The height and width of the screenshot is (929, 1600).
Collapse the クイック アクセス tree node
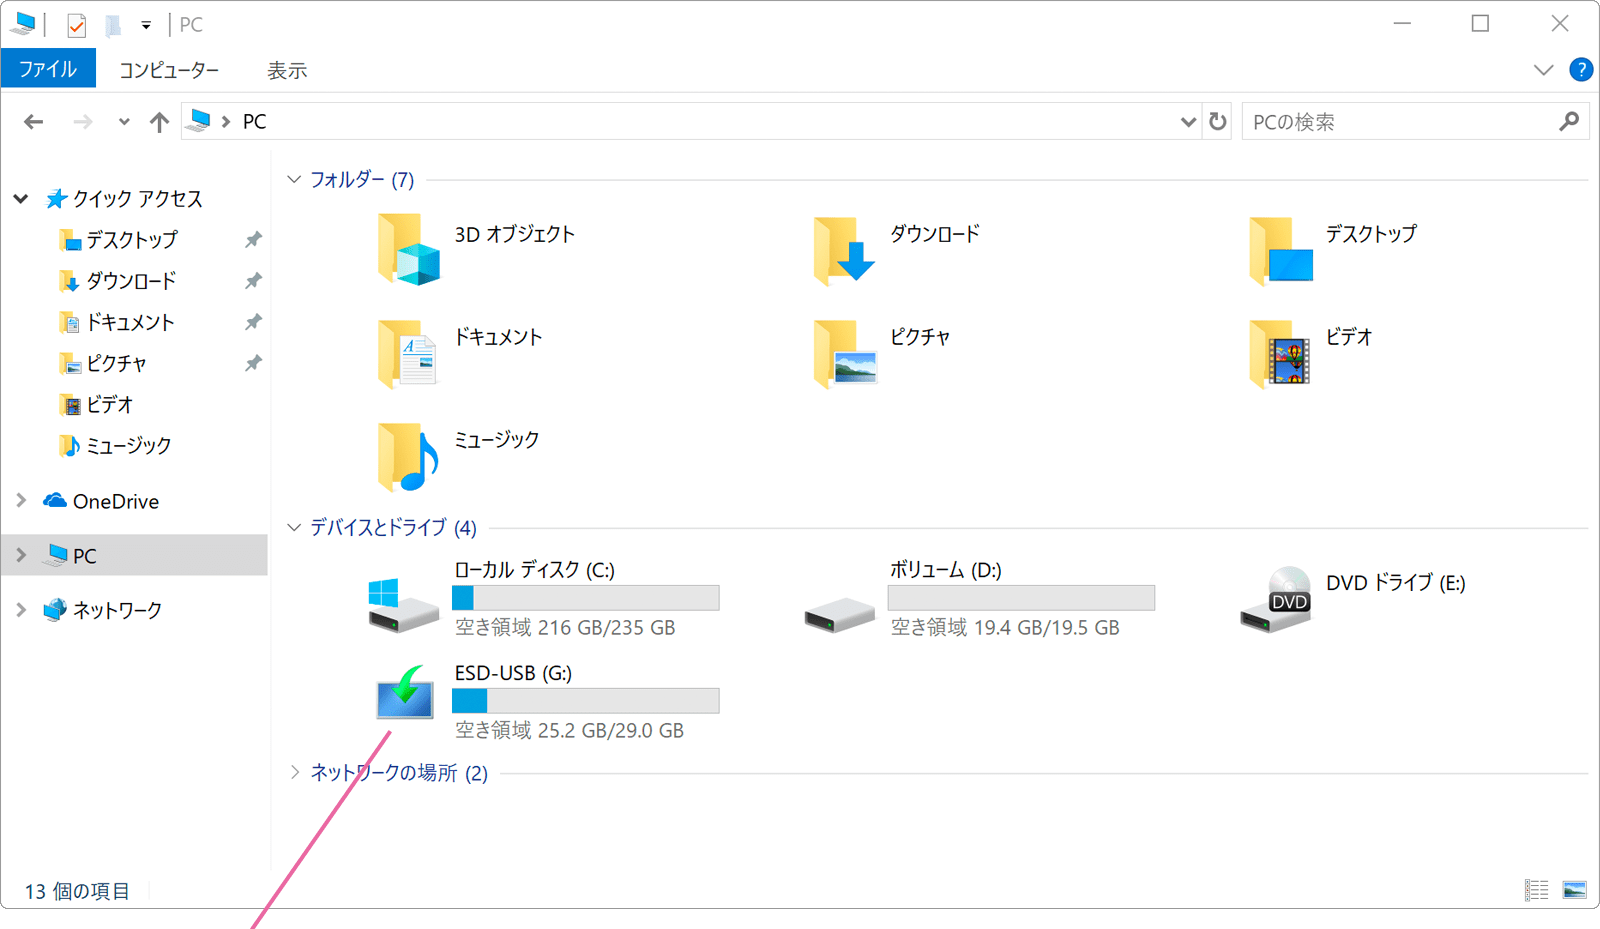click(21, 199)
